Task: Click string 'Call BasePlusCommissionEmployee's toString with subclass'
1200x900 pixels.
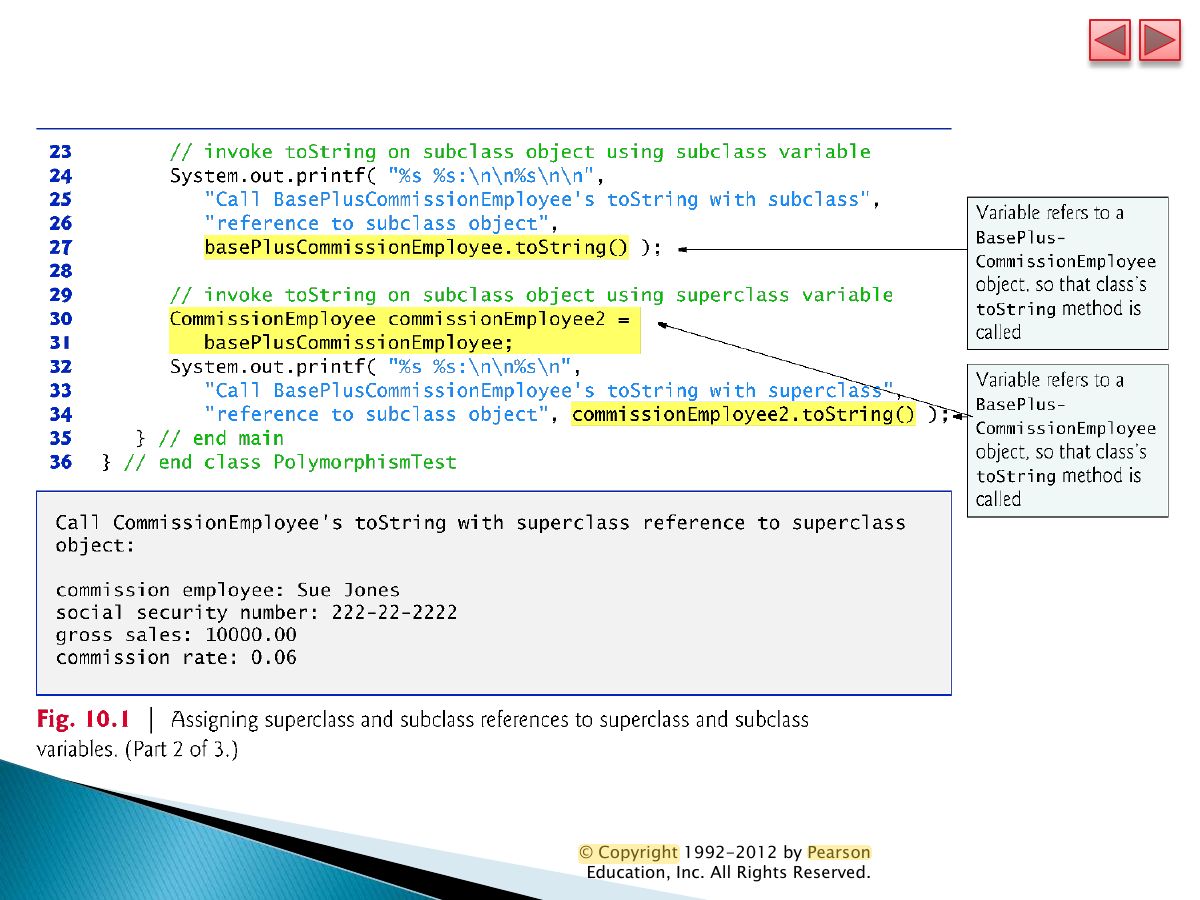Action: [538, 200]
